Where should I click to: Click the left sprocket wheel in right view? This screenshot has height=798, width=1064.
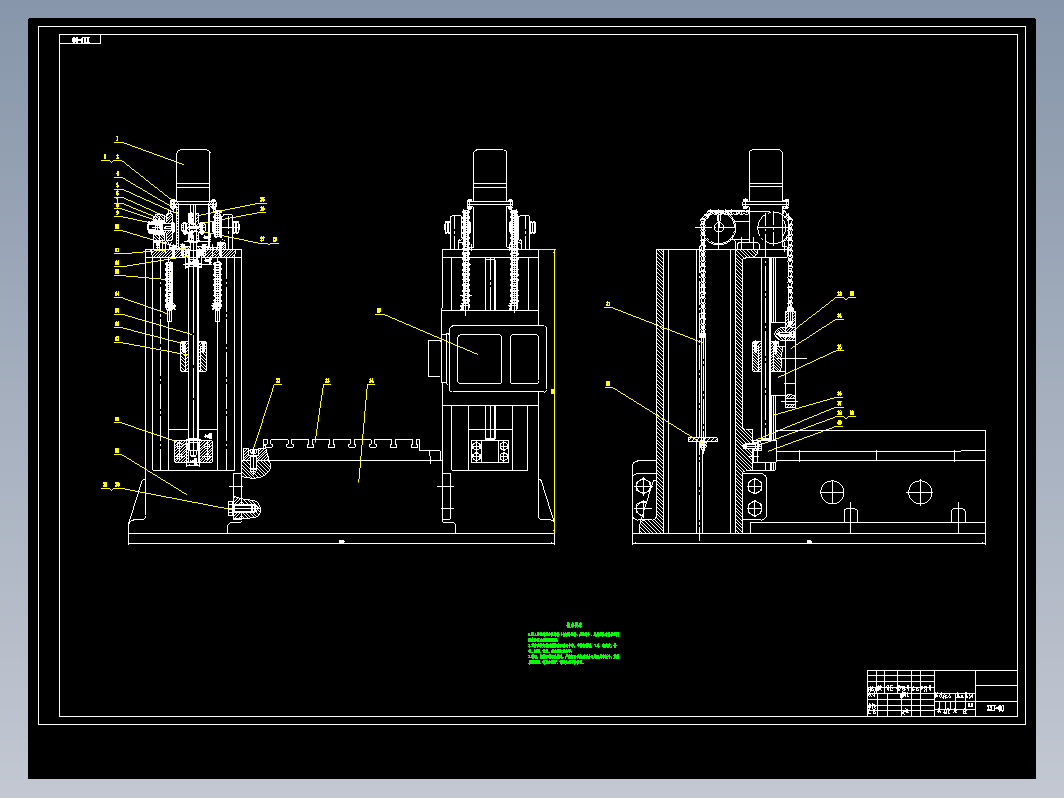pos(719,227)
